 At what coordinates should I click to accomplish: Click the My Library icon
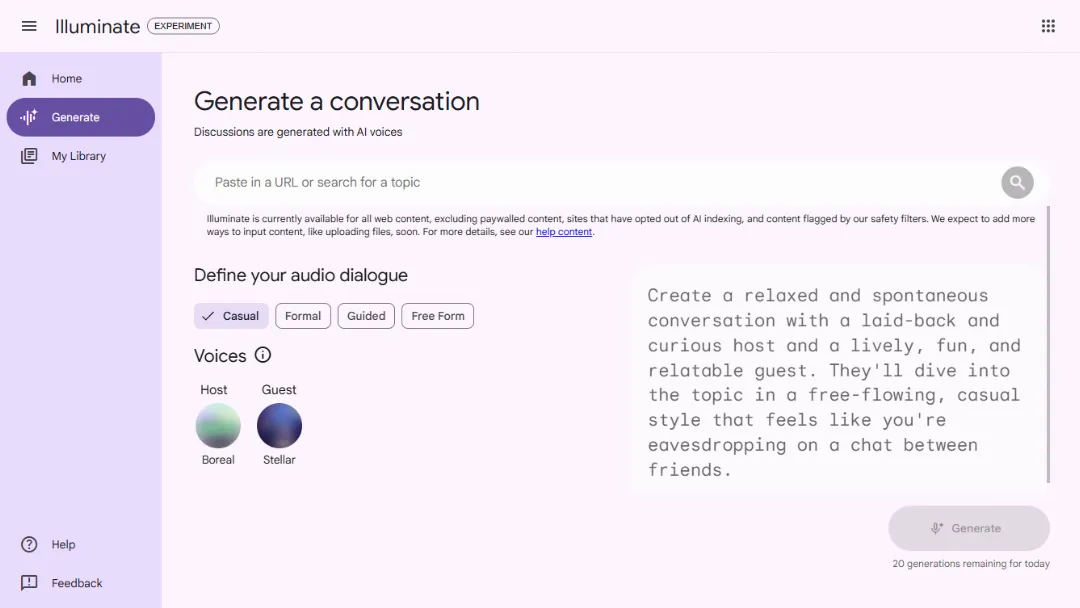[x=29, y=156]
